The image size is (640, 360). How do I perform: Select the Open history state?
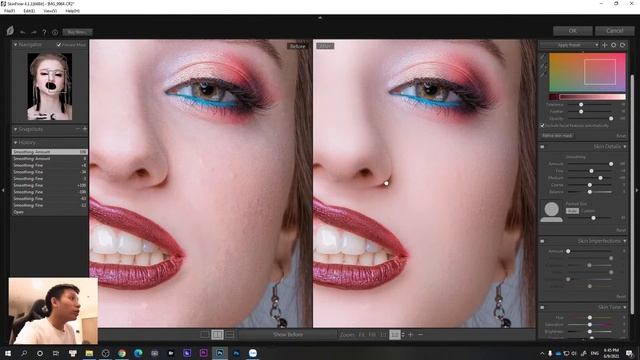tap(49, 212)
